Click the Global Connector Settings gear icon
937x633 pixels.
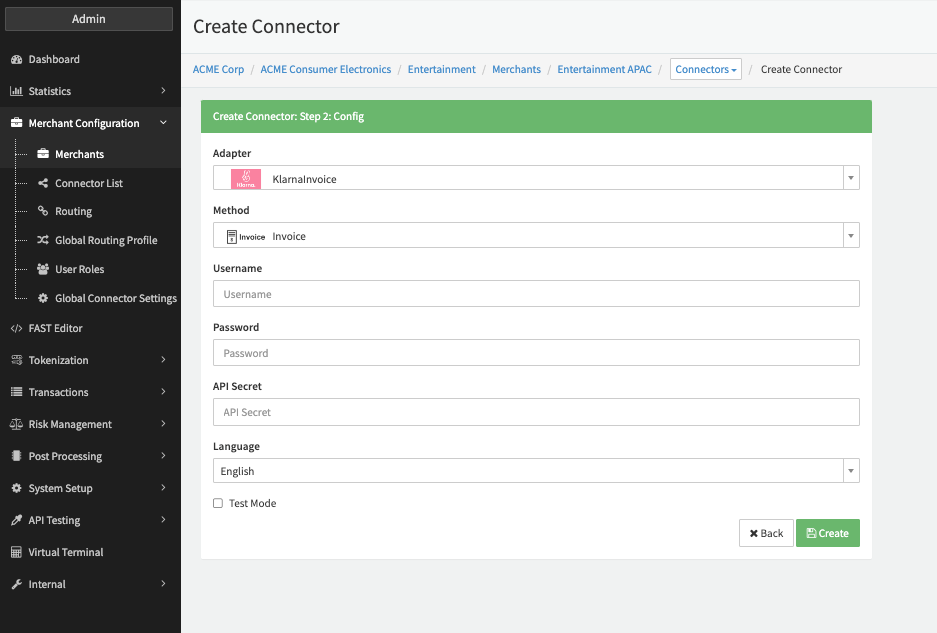43,298
